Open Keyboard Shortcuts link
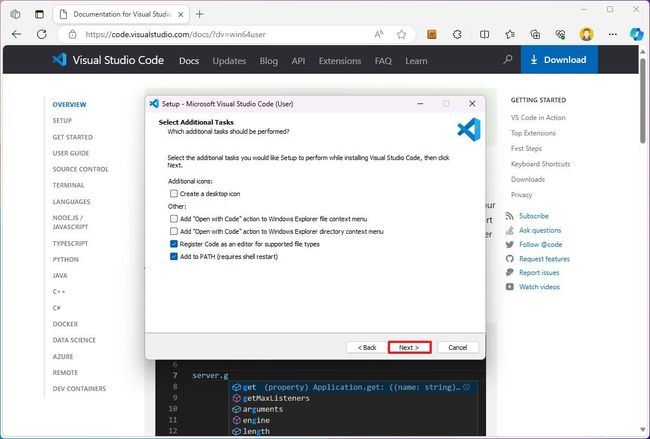 point(541,164)
